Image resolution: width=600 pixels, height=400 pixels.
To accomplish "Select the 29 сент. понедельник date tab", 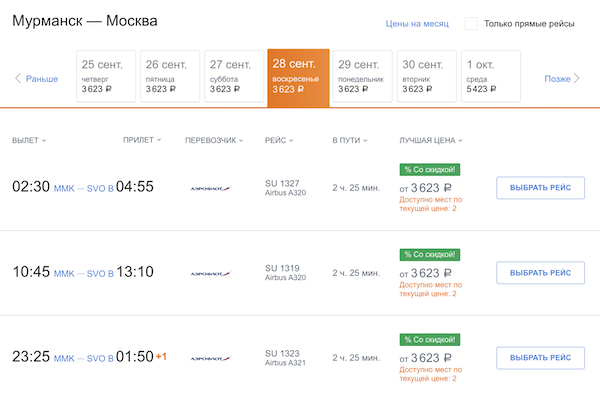I will (362, 76).
